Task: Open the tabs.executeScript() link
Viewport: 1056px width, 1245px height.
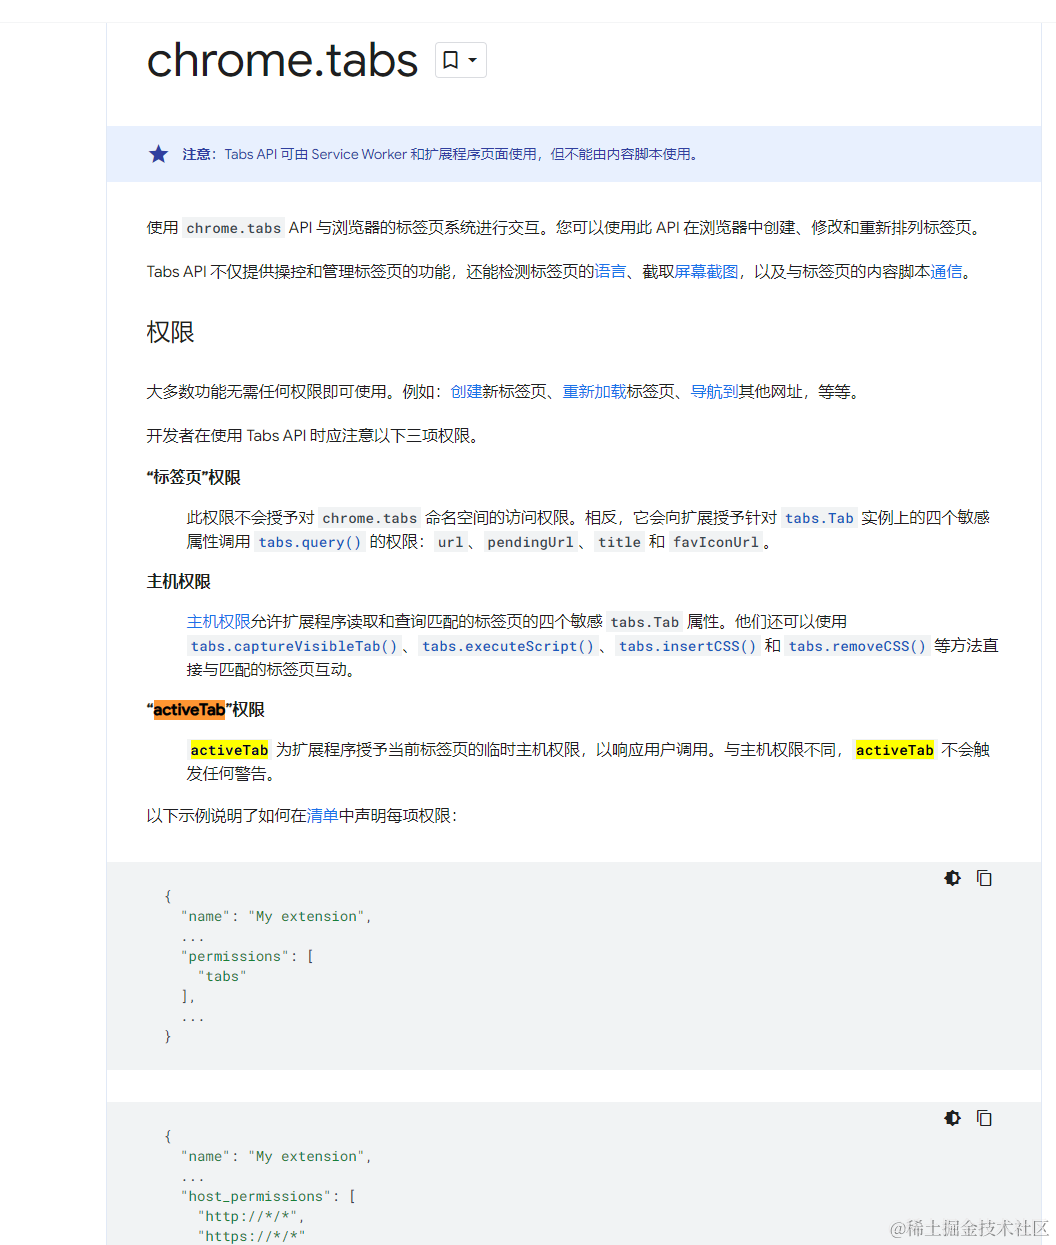Action: (x=508, y=646)
